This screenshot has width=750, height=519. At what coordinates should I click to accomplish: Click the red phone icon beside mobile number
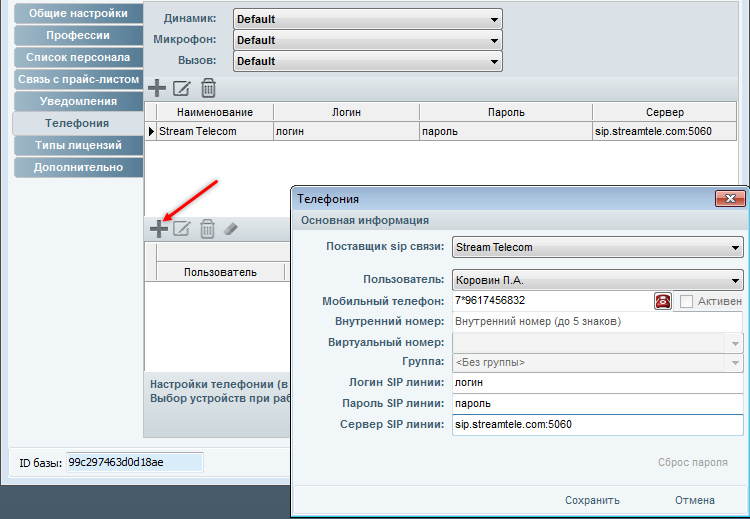coord(662,301)
